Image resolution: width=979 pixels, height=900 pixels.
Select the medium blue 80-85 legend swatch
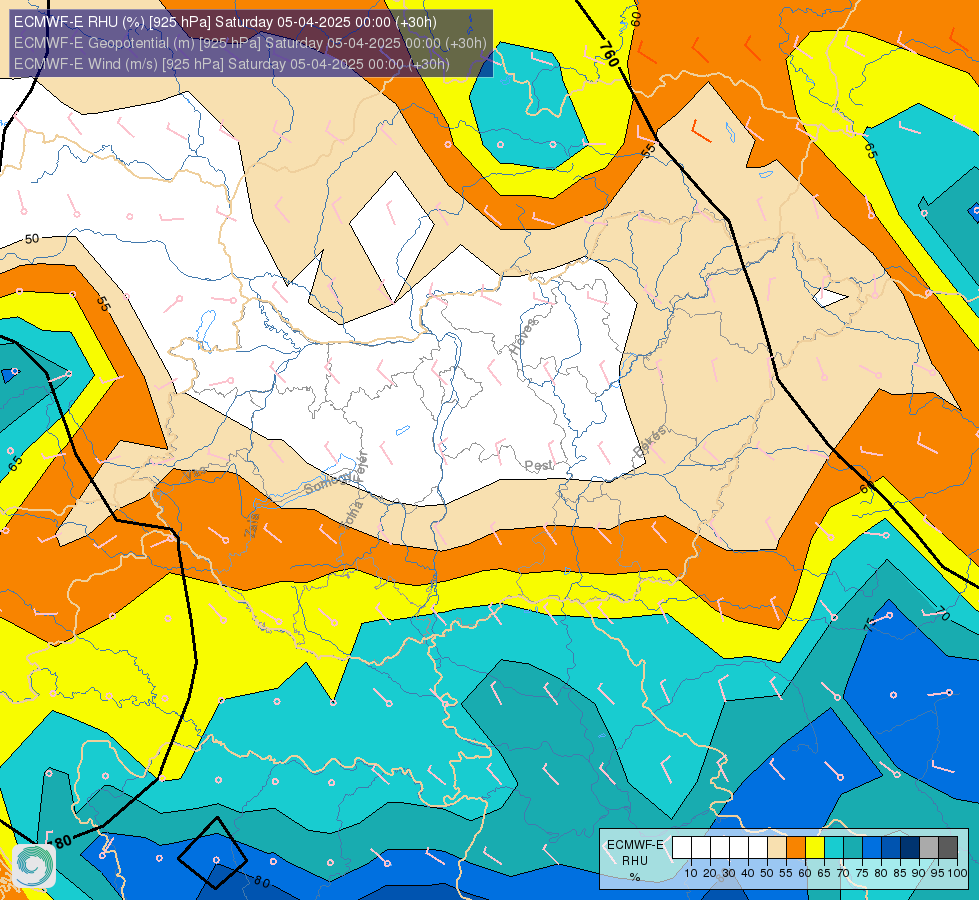click(891, 848)
